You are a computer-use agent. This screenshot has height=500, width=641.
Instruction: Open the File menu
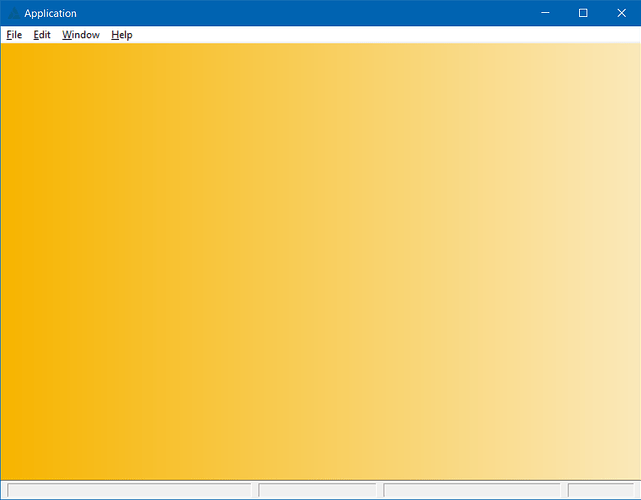(x=14, y=35)
